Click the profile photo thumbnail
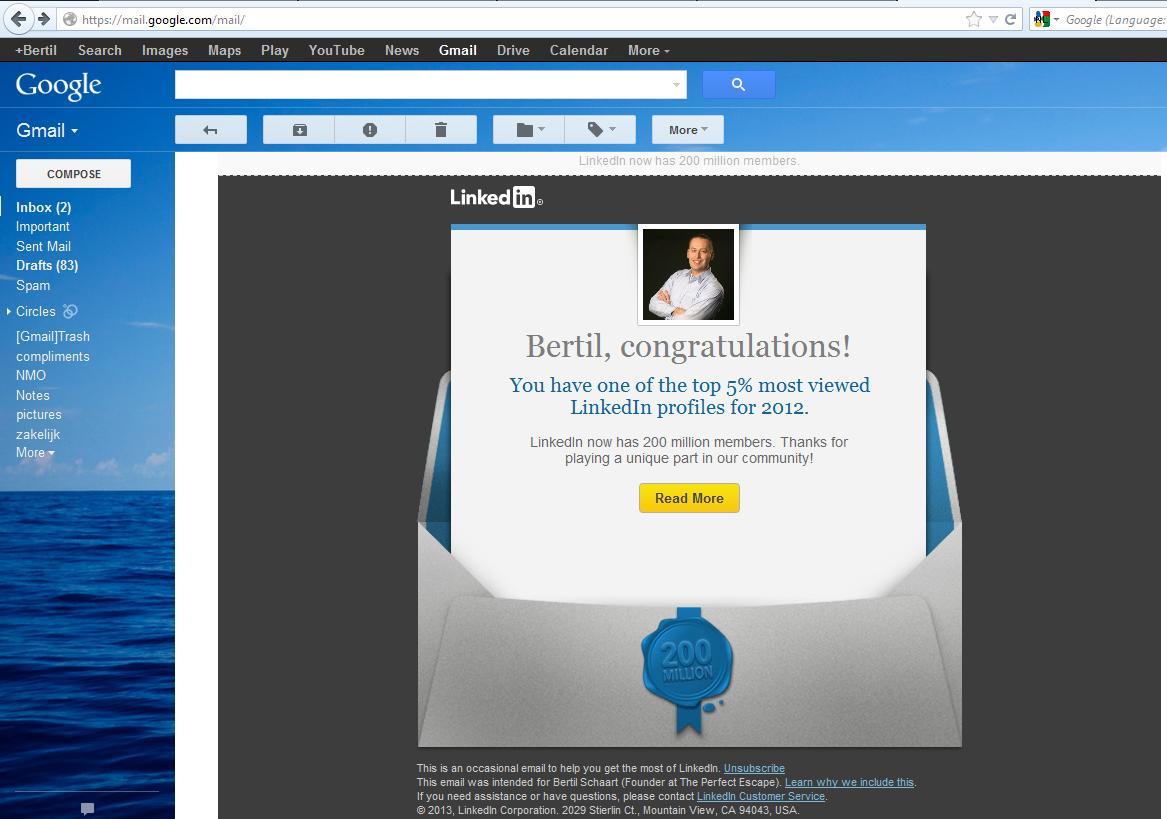Screen dimensions: 1167x819 click(688, 274)
